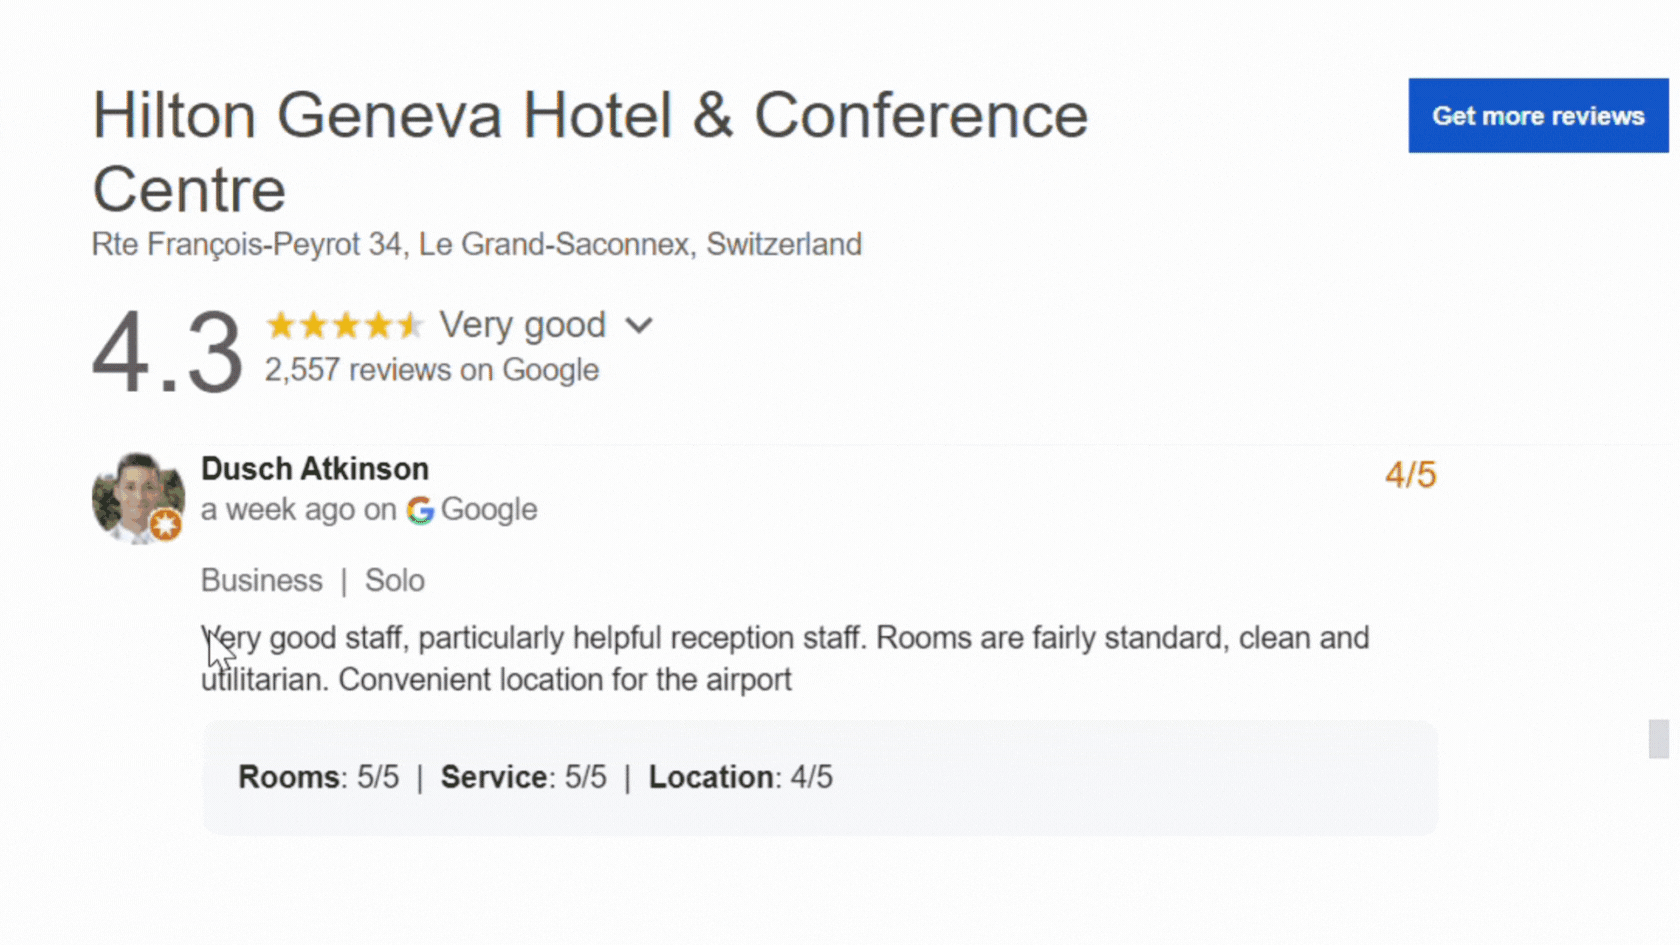The height and width of the screenshot is (945, 1680).
Task: Click the Hilton Geneva Hotel title heading
Action: (x=589, y=152)
